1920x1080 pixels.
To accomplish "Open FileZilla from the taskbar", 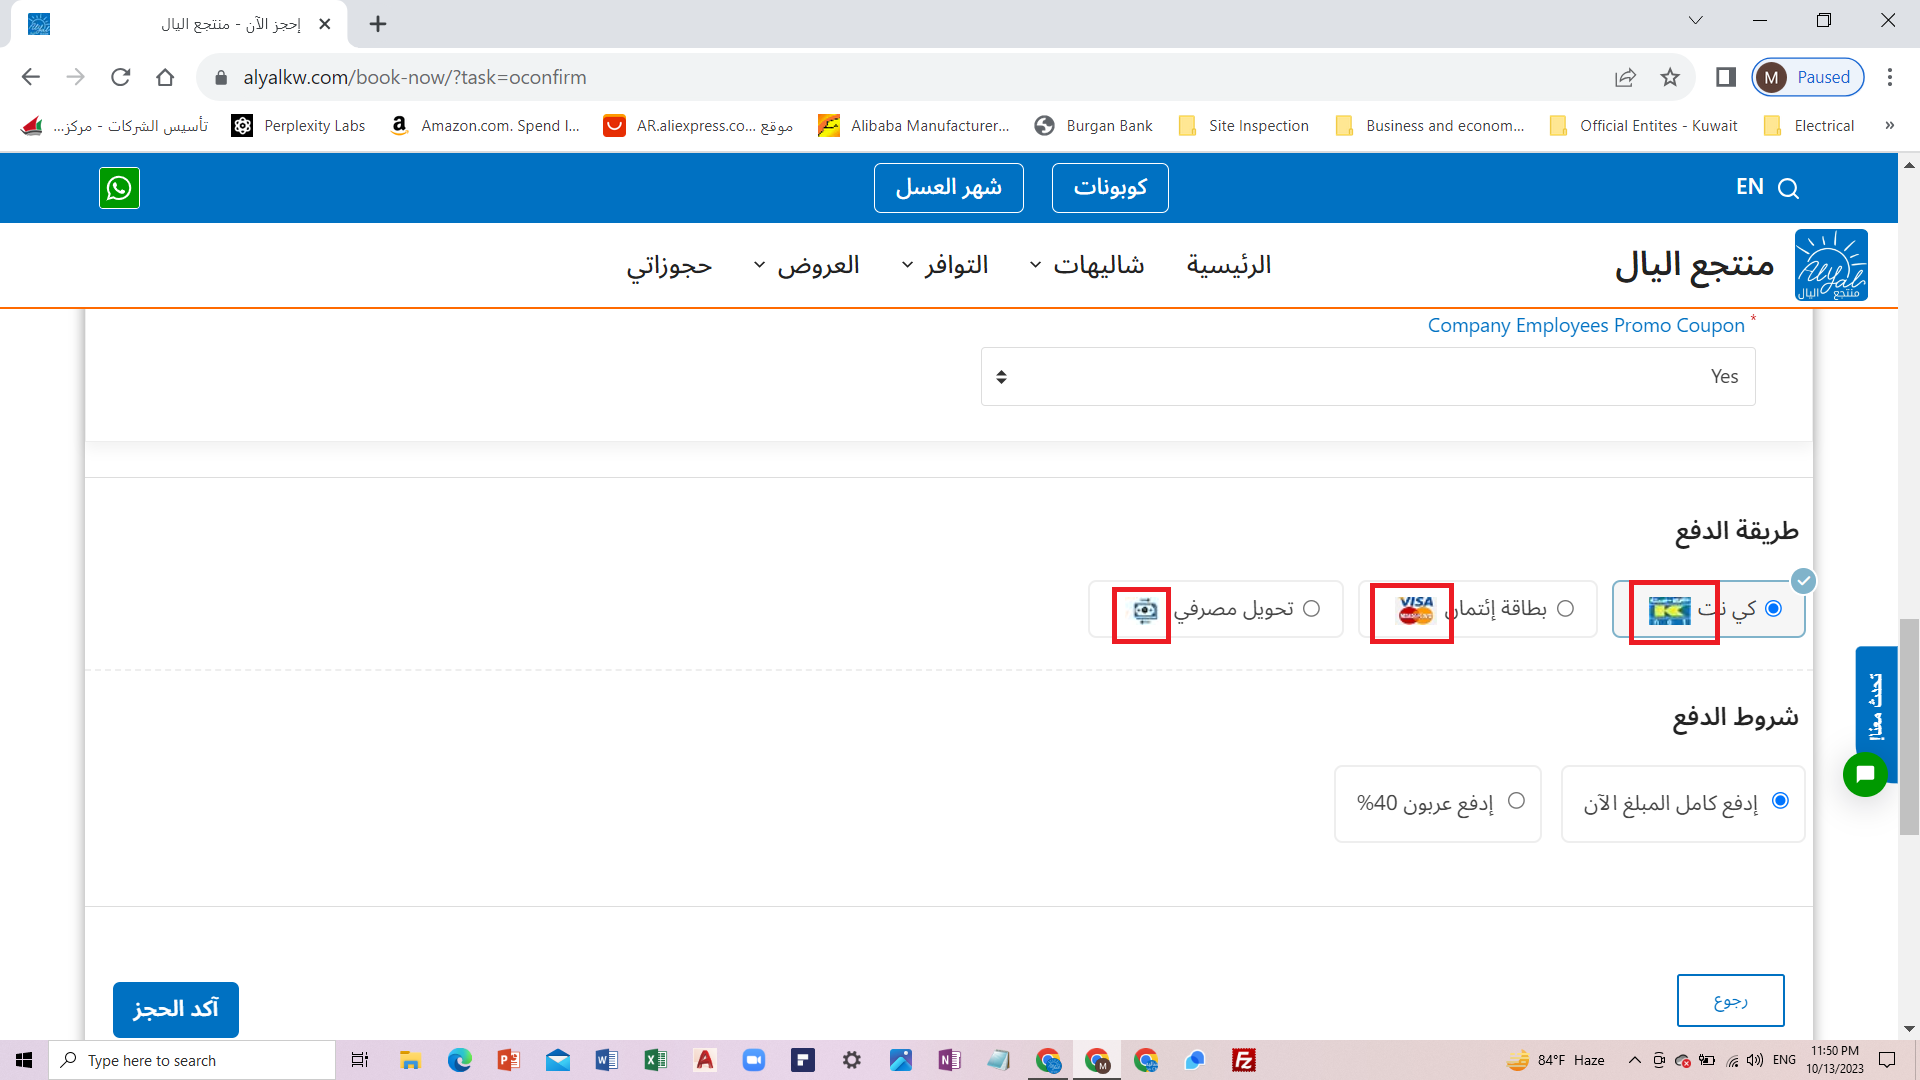I will click(1244, 1060).
